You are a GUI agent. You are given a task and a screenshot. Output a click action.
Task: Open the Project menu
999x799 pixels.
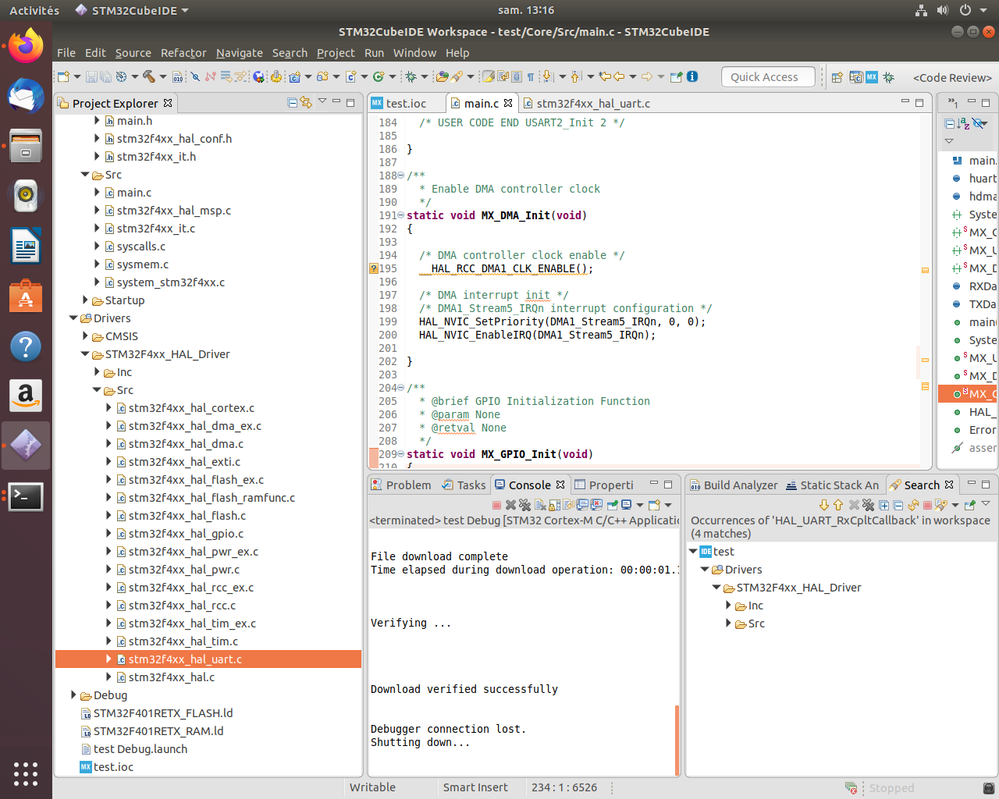pos(335,53)
